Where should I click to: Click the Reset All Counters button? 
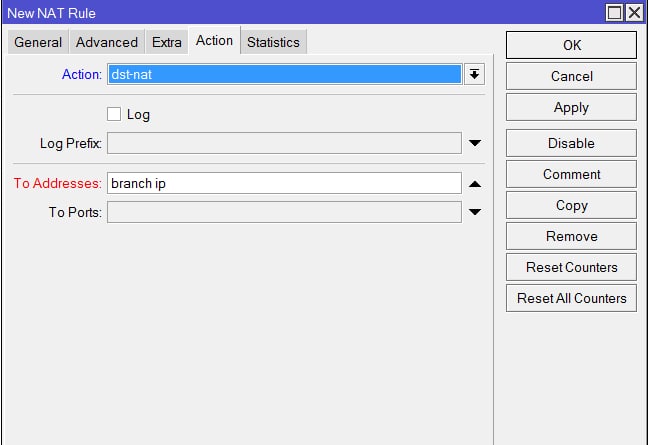click(572, 298)
